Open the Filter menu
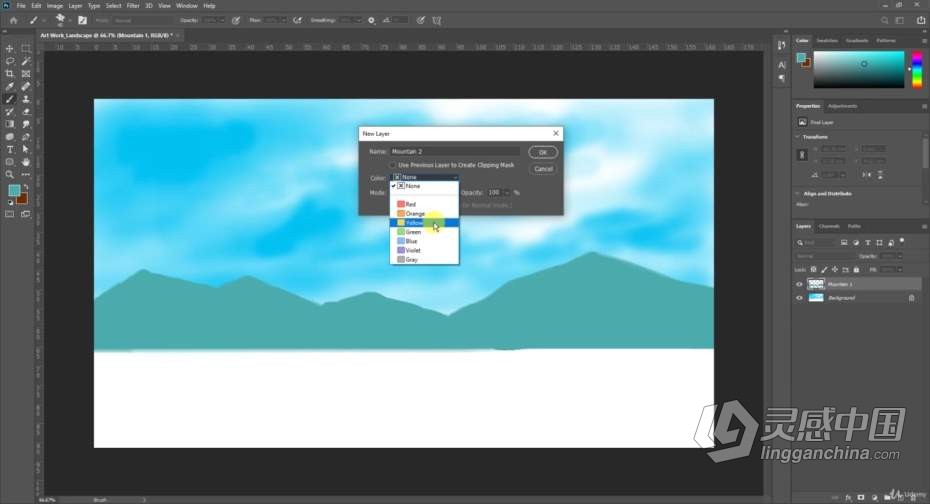930x504 pixels. click(x=133, y=5)
